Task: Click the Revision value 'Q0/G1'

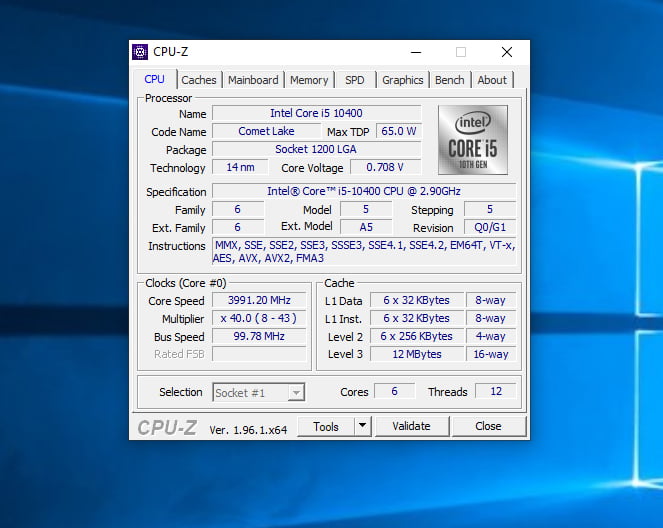Action: pos(490,227)
